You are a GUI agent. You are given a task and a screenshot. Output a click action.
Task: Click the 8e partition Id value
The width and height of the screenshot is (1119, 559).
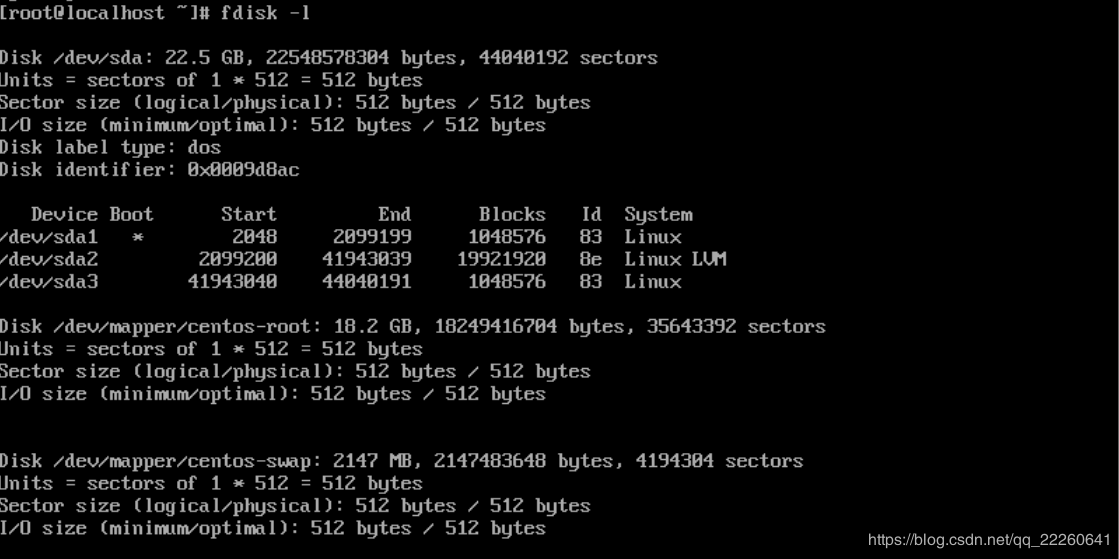[591, 259]
